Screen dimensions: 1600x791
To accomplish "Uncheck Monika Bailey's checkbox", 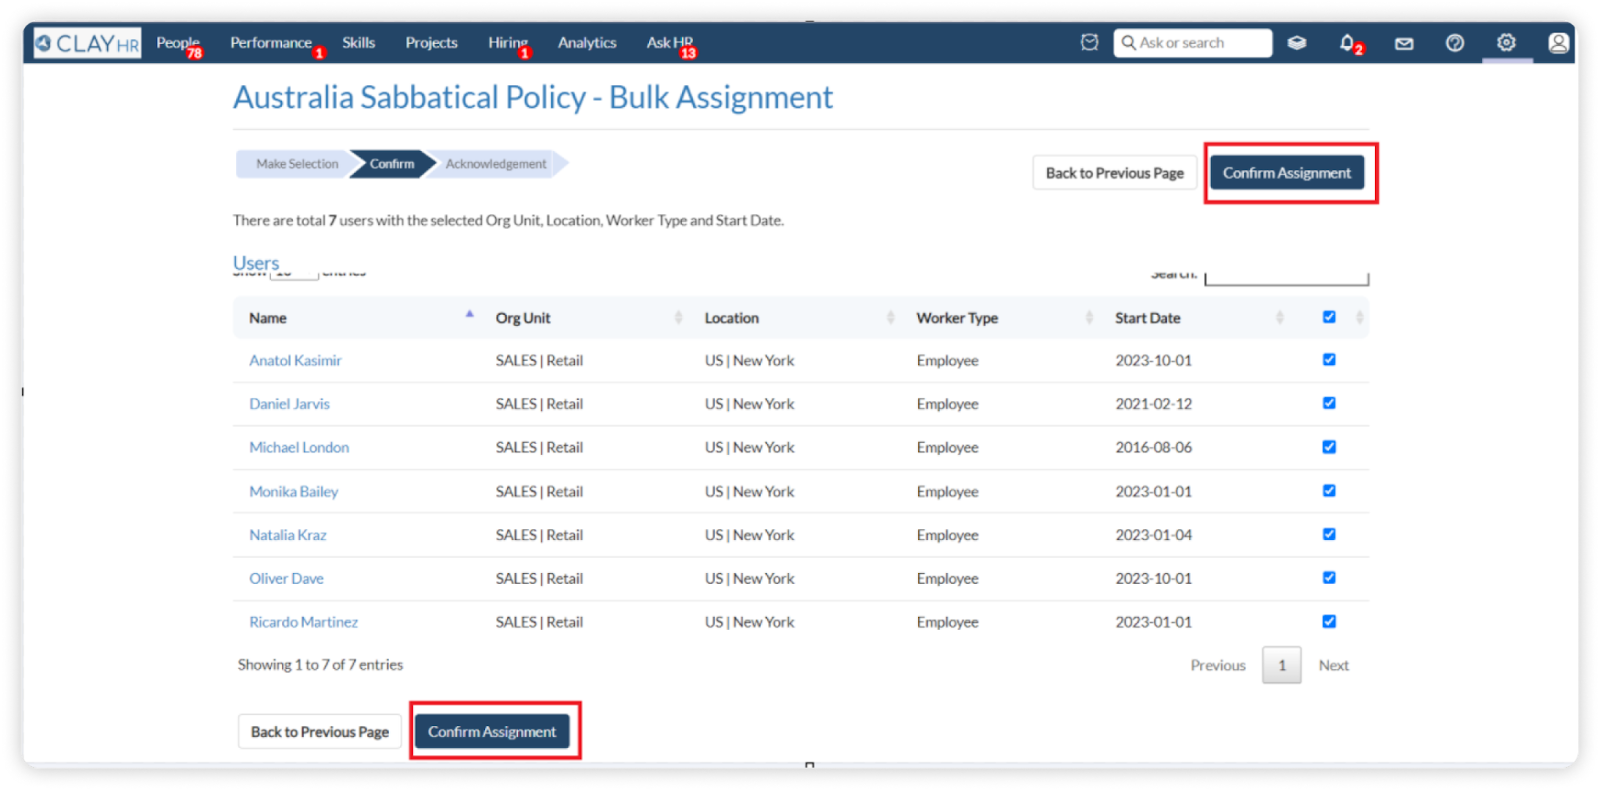I will pyautogui.click(x=1329, y=491).
